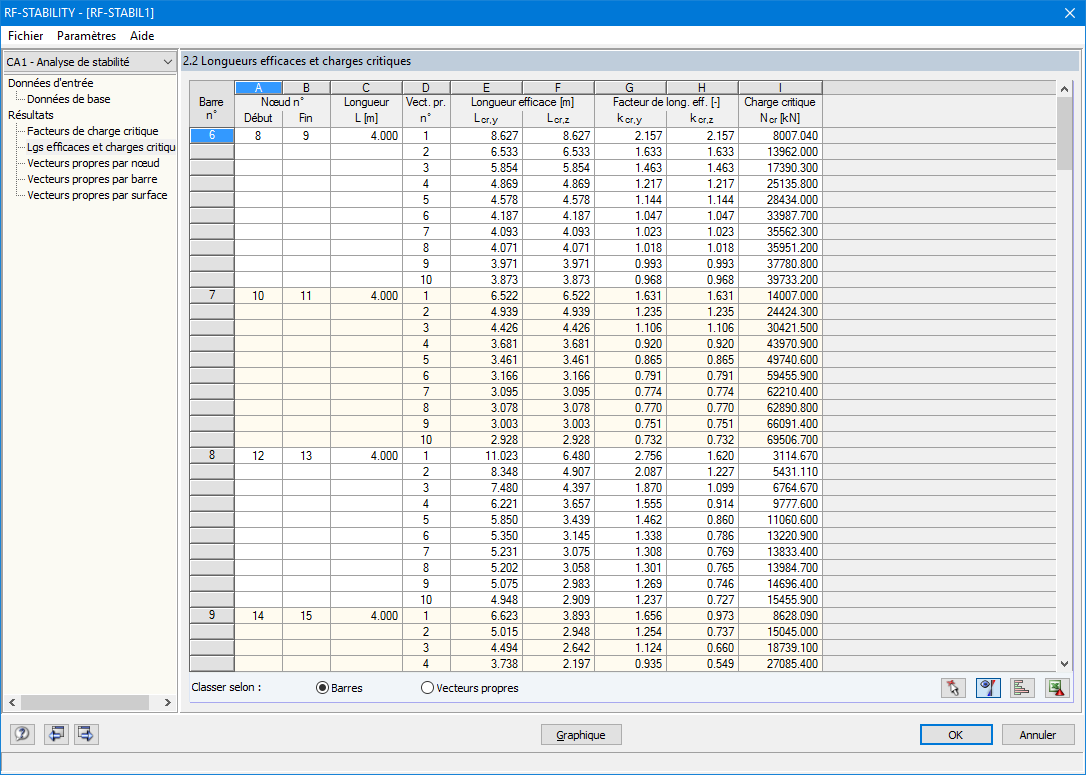Image resolution: width=1086 pixels, height=775 pixels.
Task: Toggle the eye view-results icon
Action: [x=988, y=688]
